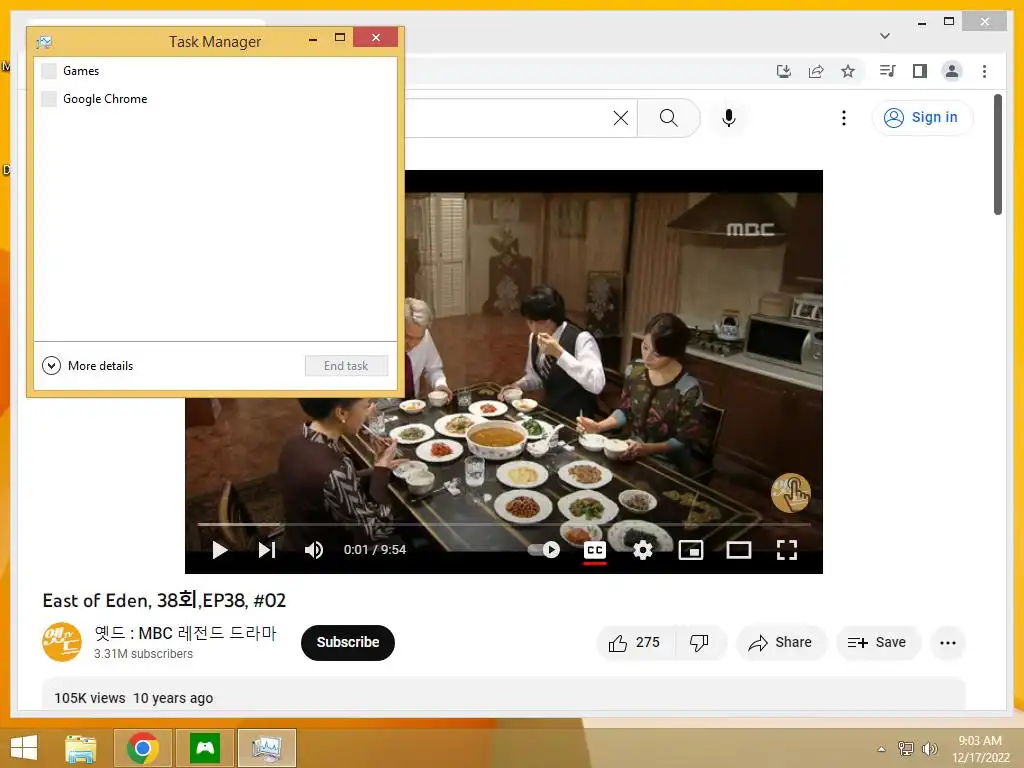This screenshot has width=1024, height=768.
Task: Save video to playlist
Action: (x=877, y=643)
